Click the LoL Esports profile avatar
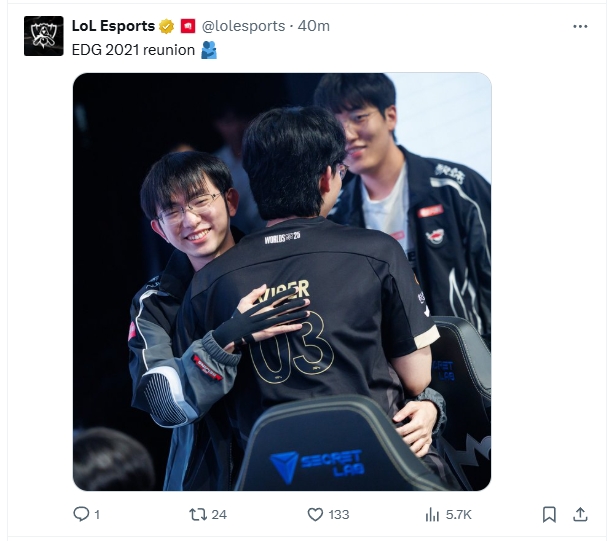 pos(44,36)
